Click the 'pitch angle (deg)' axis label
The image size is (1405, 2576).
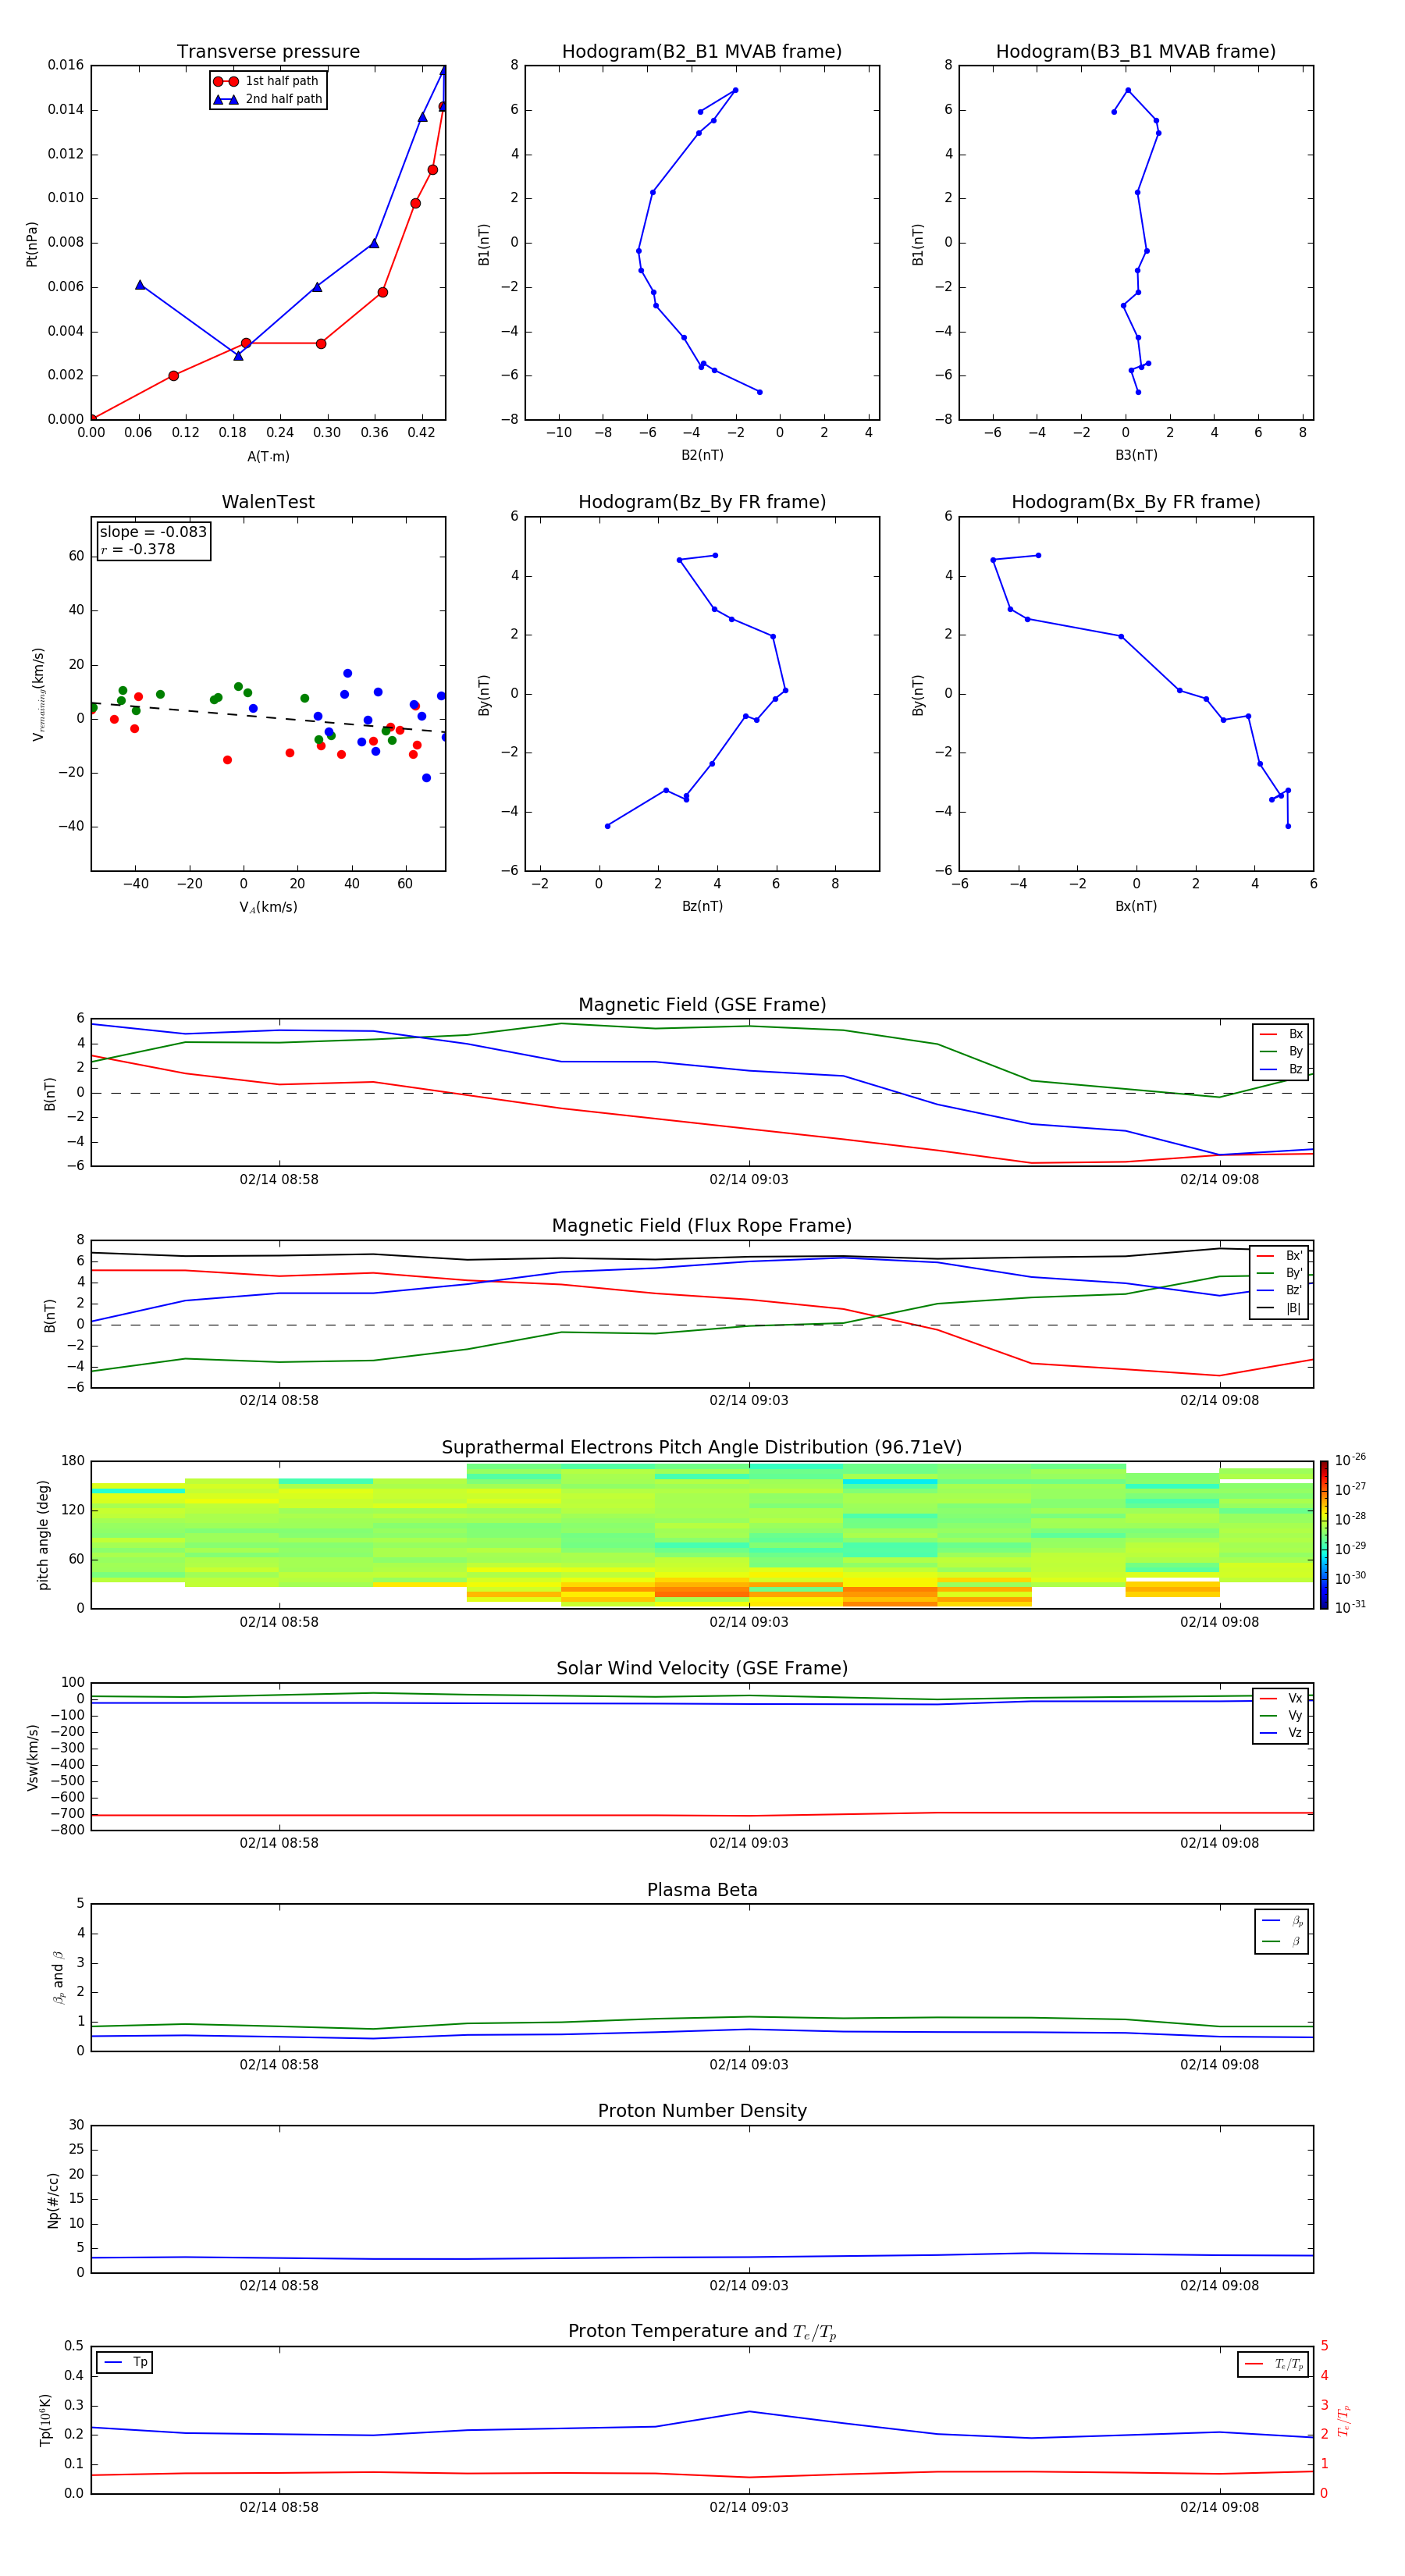coord(43,1535)
